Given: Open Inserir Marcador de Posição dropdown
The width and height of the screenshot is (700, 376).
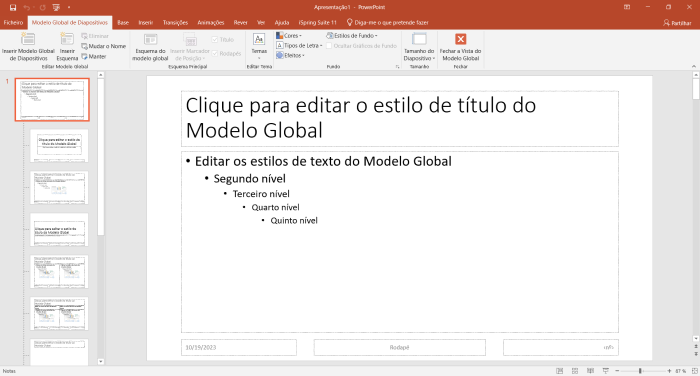Looking at the screenshot, I should coord(190,47).
